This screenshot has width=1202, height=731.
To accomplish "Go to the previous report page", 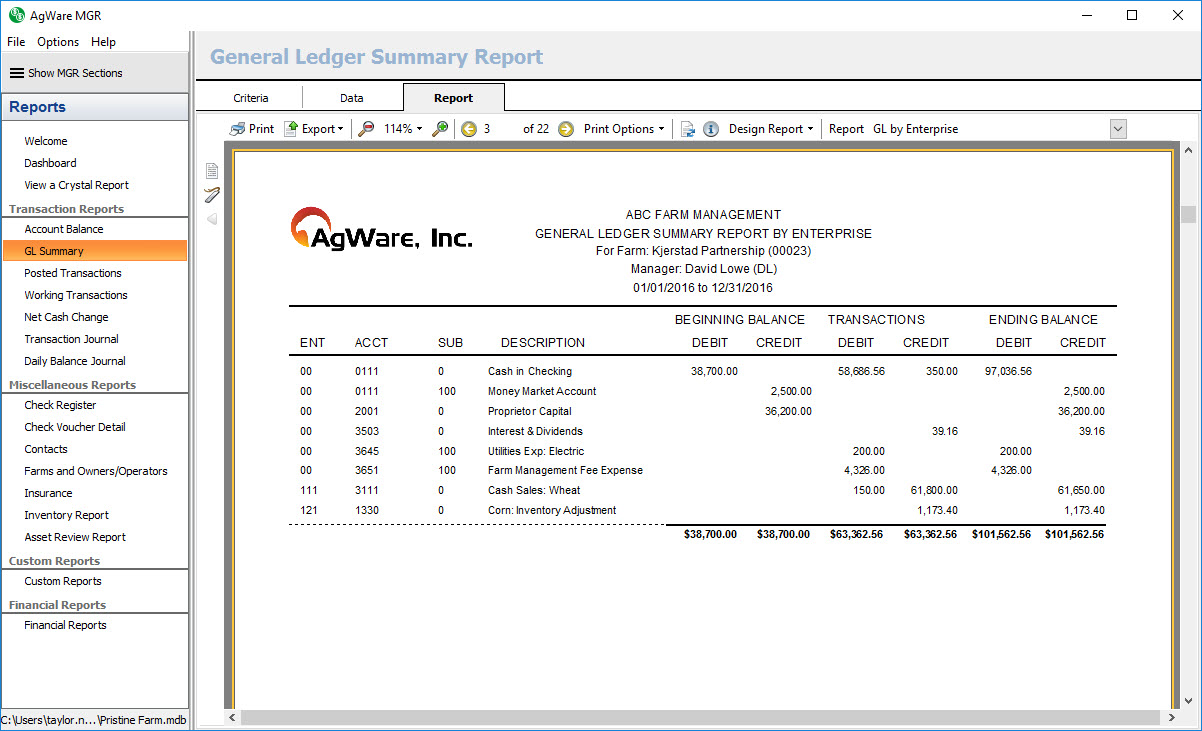I will (469, 129).
